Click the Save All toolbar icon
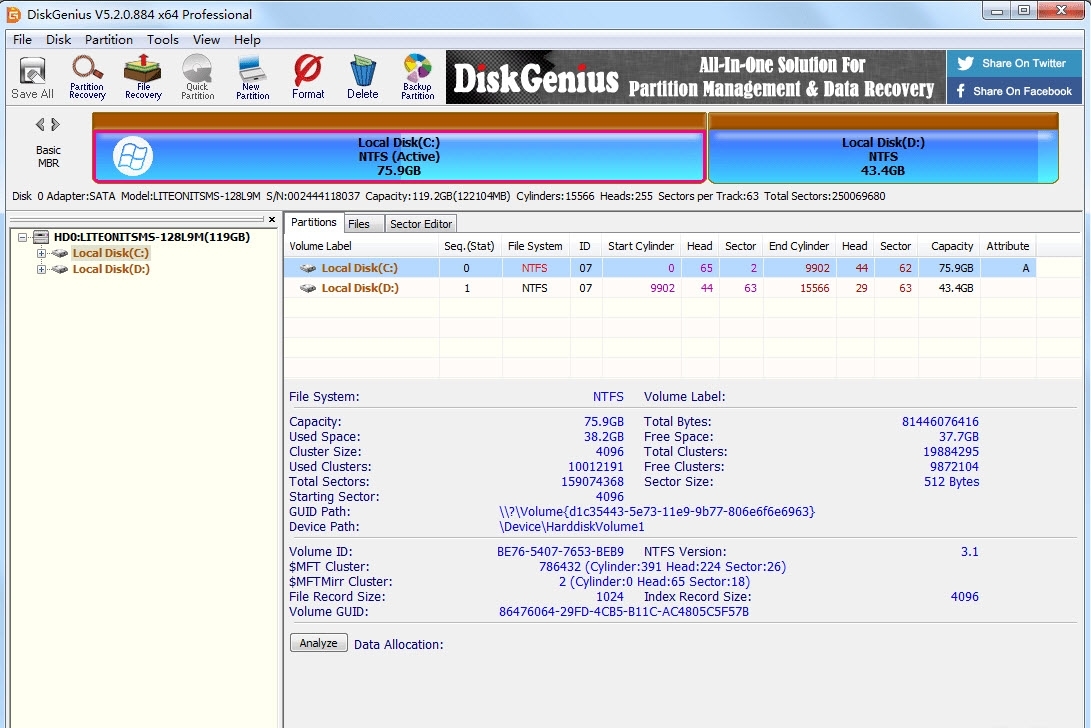 click(x=32, y=78)
